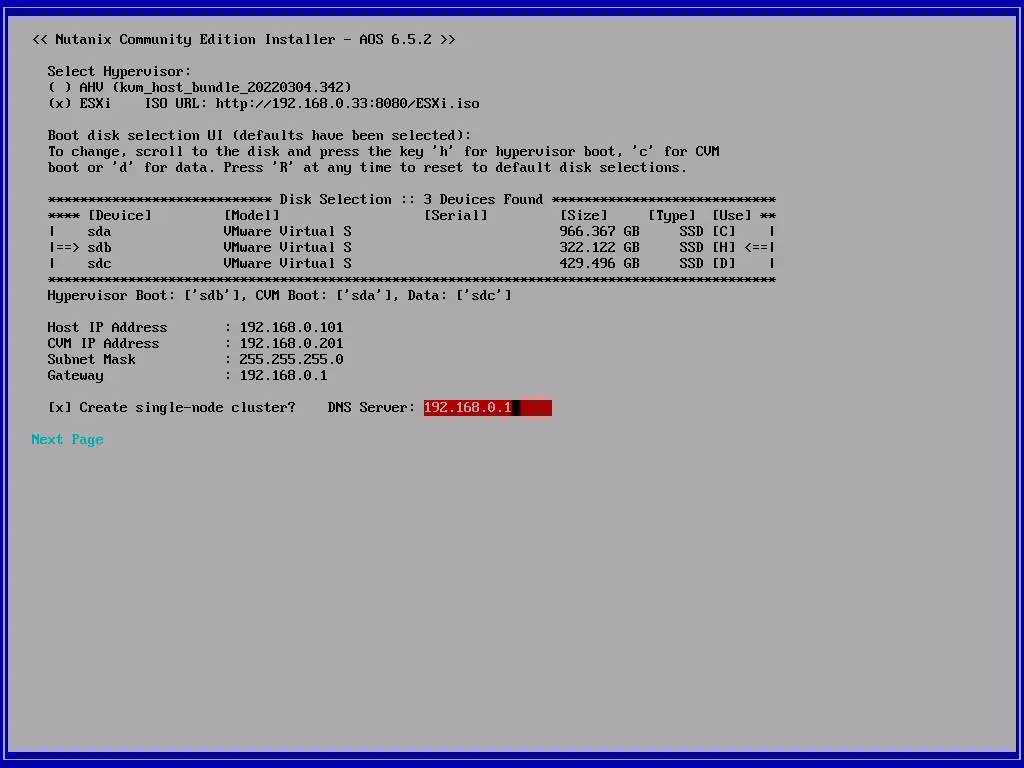Select the sdb disk row
1024x768 pixels.
pos(99,247)
